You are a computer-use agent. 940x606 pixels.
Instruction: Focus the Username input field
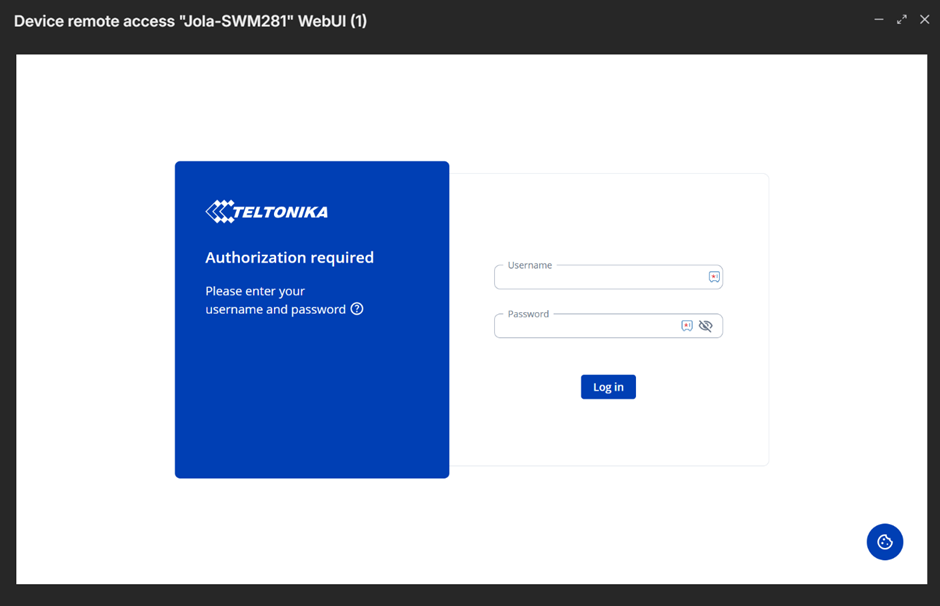tap(598, 278)
